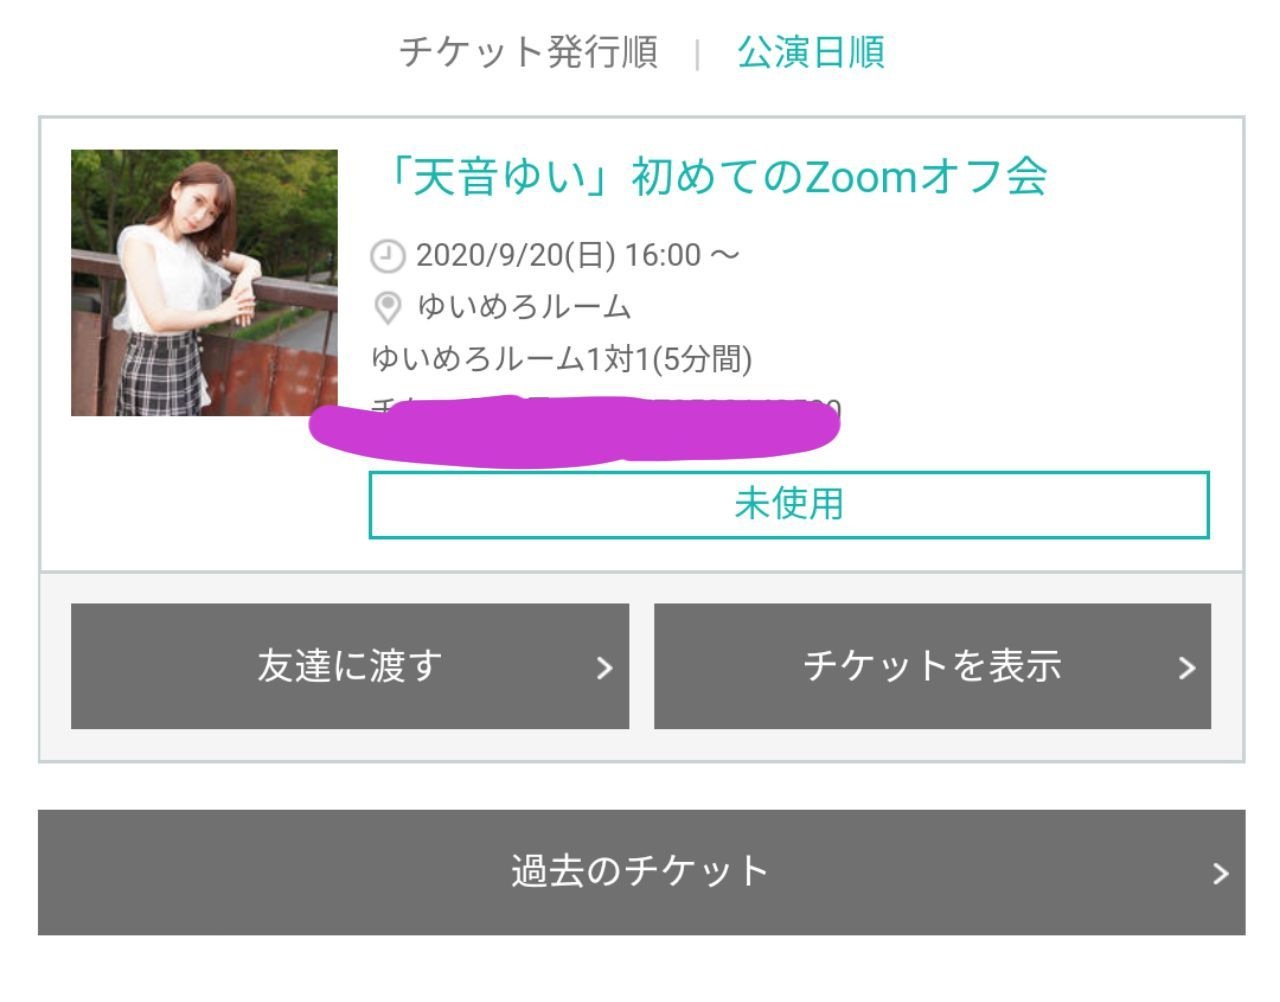Open the event photo thumbnail
The image size is (1280, 1002).
point(204,283)
